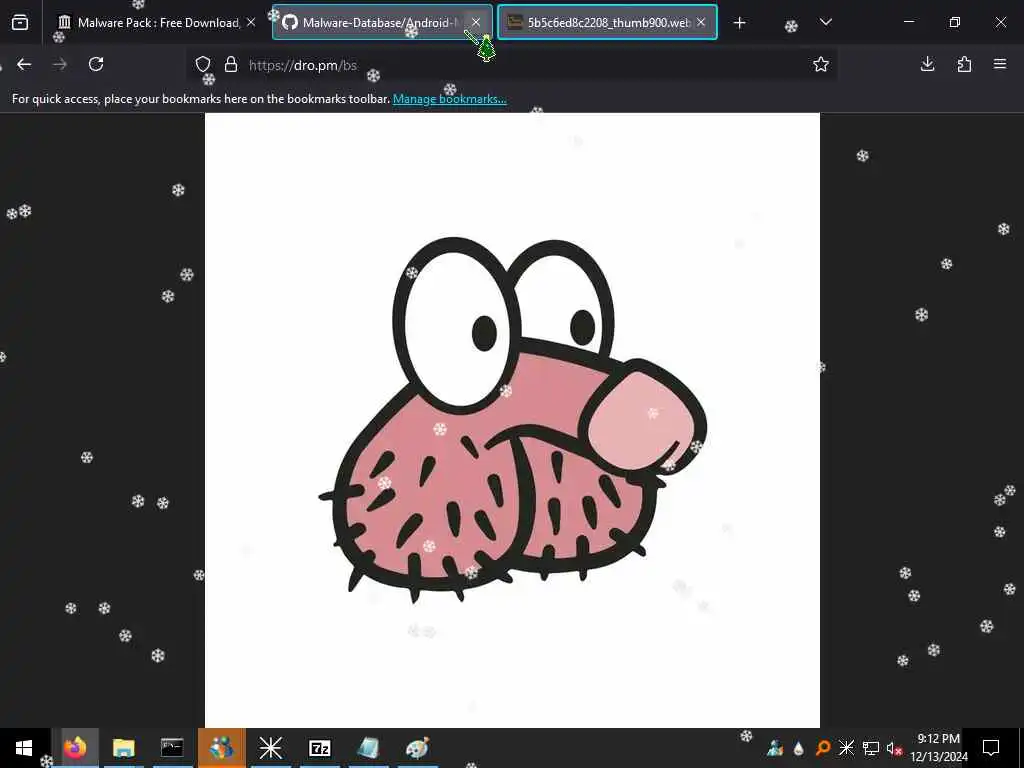Click the cartoon image in the page
Viewport: 1024px width, 768px height.
tap(512, 420)
